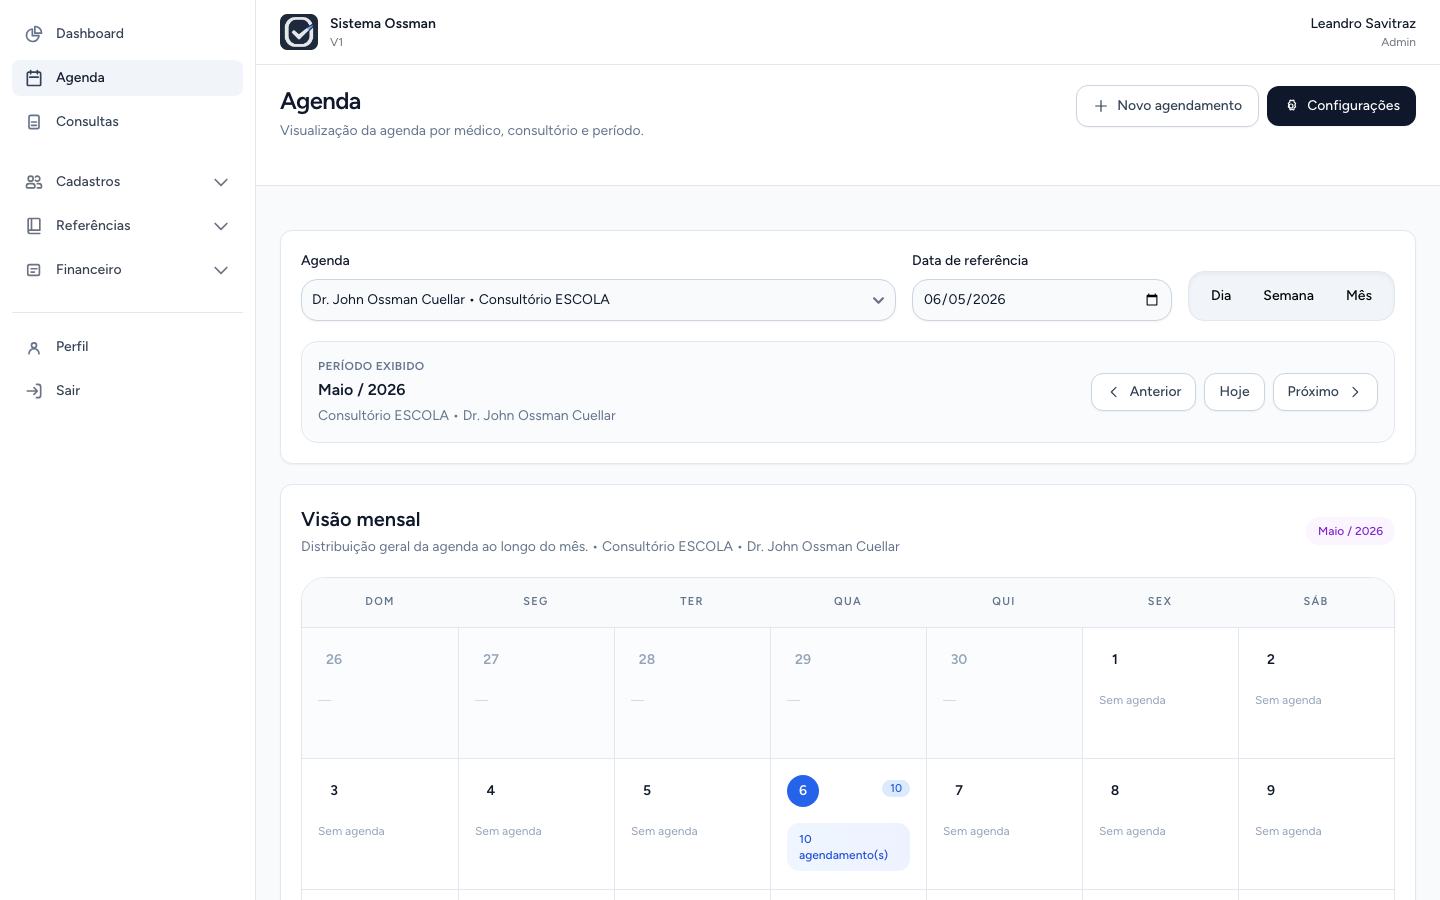Open the date picker calendar icon
This screenshot has width=1440, height=900.
pos(1152,300)
